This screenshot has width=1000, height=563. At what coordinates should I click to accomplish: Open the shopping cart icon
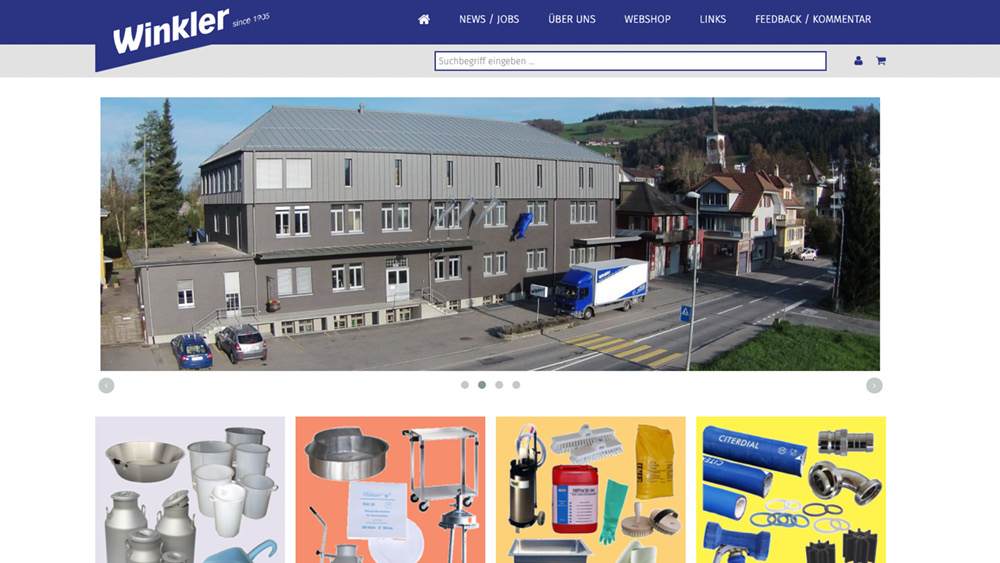[881, 61]
